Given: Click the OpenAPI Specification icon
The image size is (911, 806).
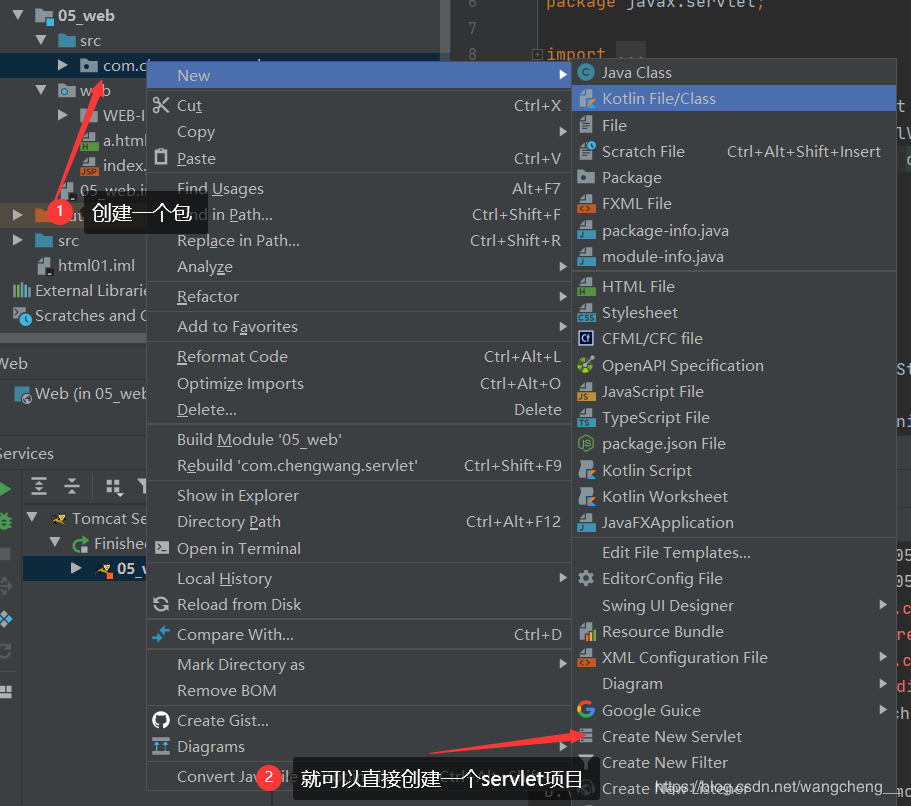Looking at the screenshot, I should (586, 365).
